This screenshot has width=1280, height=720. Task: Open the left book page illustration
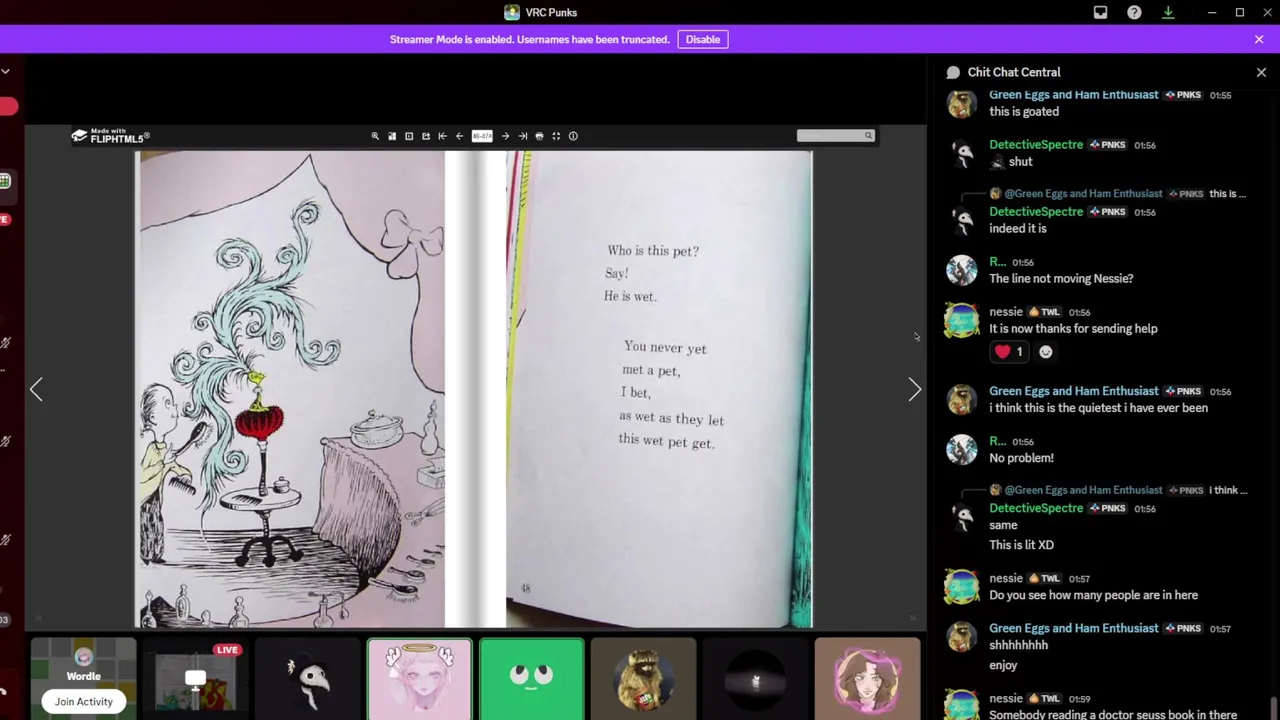(290, 389)
